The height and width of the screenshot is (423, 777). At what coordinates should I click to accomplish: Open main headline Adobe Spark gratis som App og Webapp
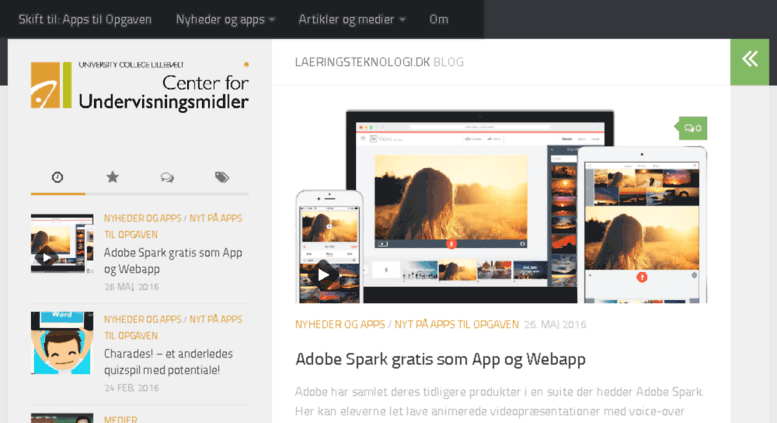coord(440,359)
